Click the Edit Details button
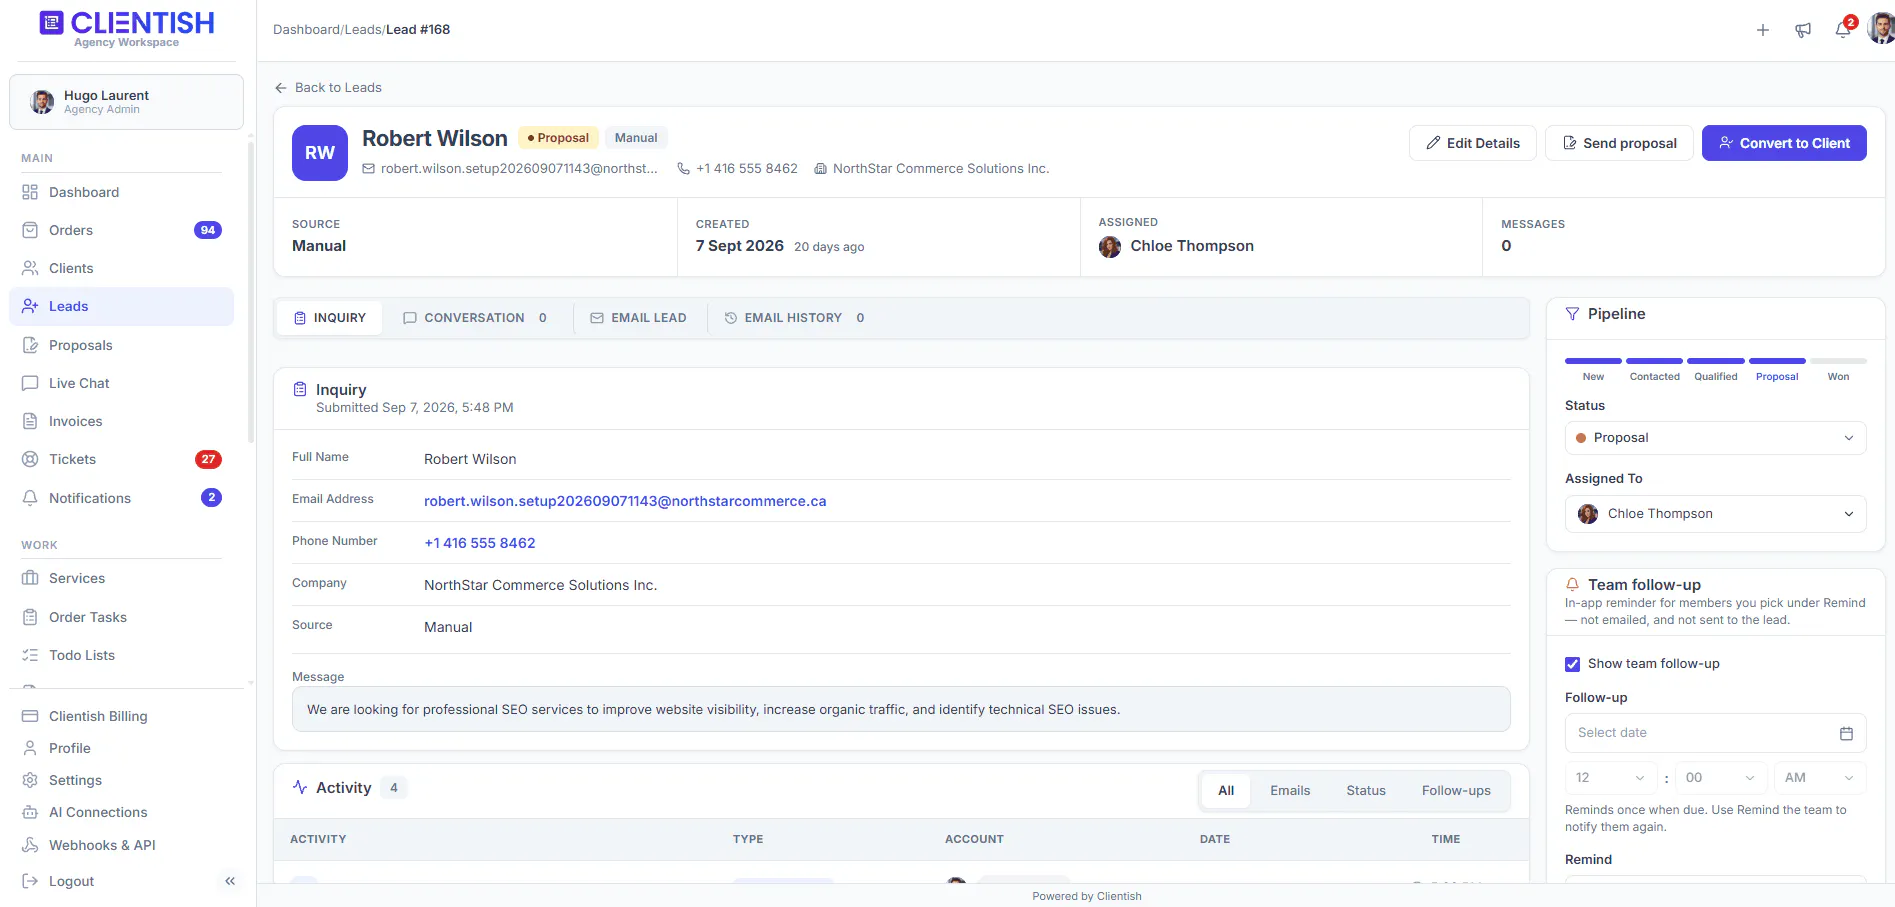 1473,143
